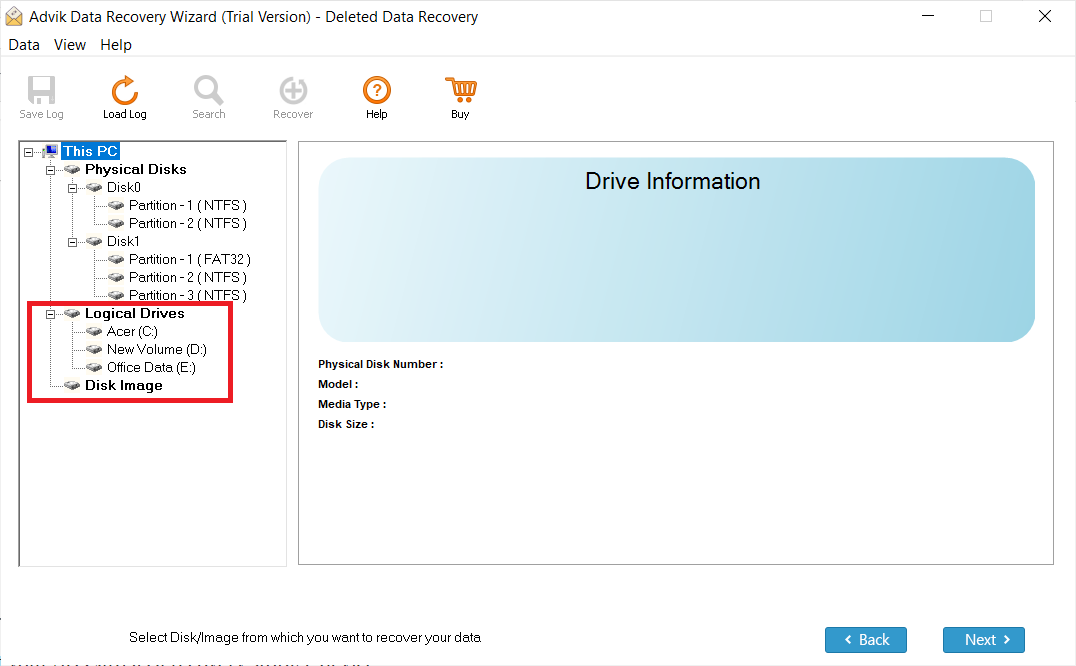This screenshot has width=1076, height=666.
Task: Select the Disk0 label
Action: (124, 187)
